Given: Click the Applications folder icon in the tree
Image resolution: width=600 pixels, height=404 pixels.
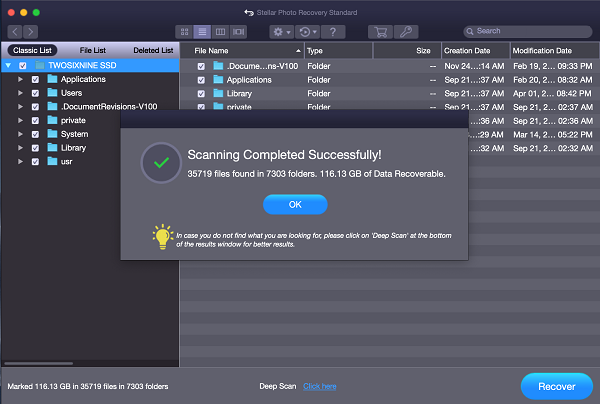Looking at the screenshot, I should [x=52, y=79].
